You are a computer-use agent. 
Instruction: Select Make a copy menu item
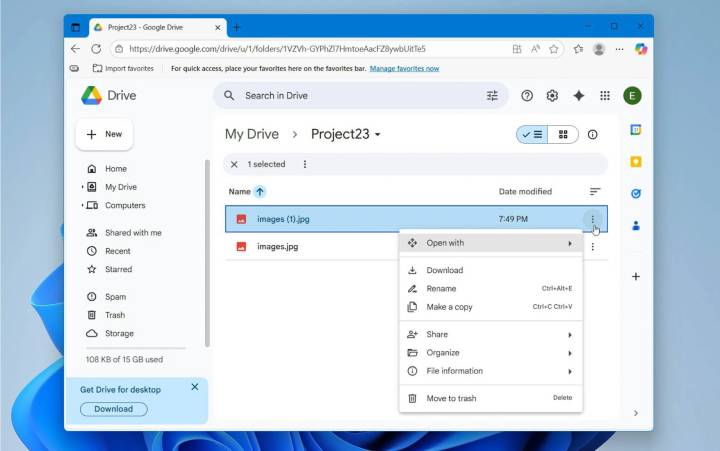click(x=491, y=307)
